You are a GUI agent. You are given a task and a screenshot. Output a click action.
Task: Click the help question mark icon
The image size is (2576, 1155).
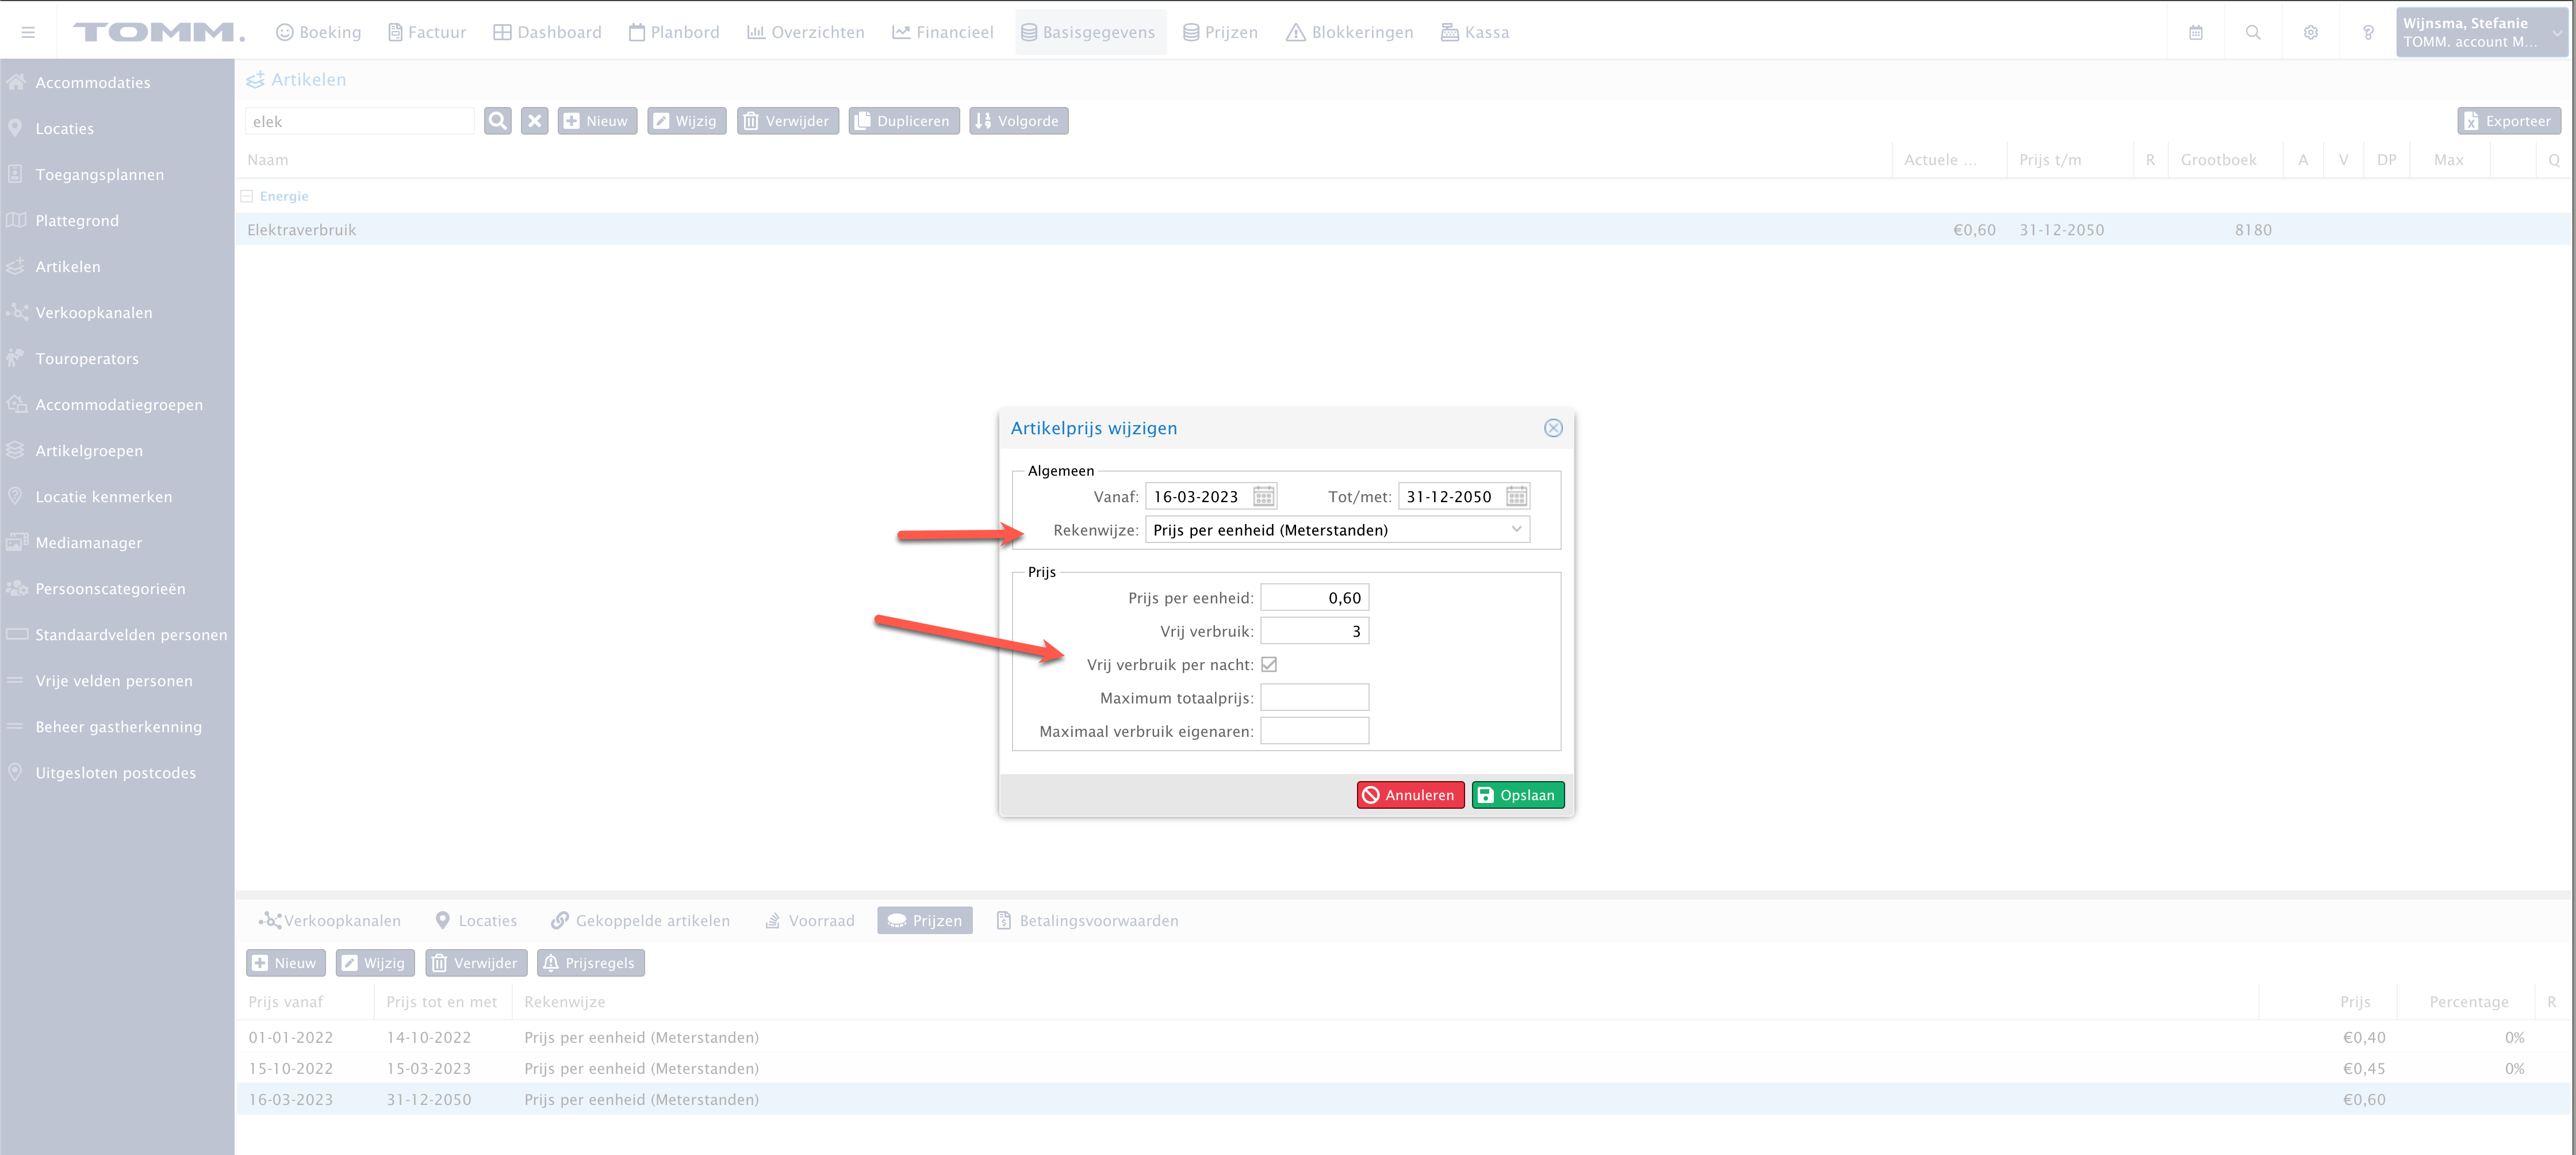point(2367,32)
